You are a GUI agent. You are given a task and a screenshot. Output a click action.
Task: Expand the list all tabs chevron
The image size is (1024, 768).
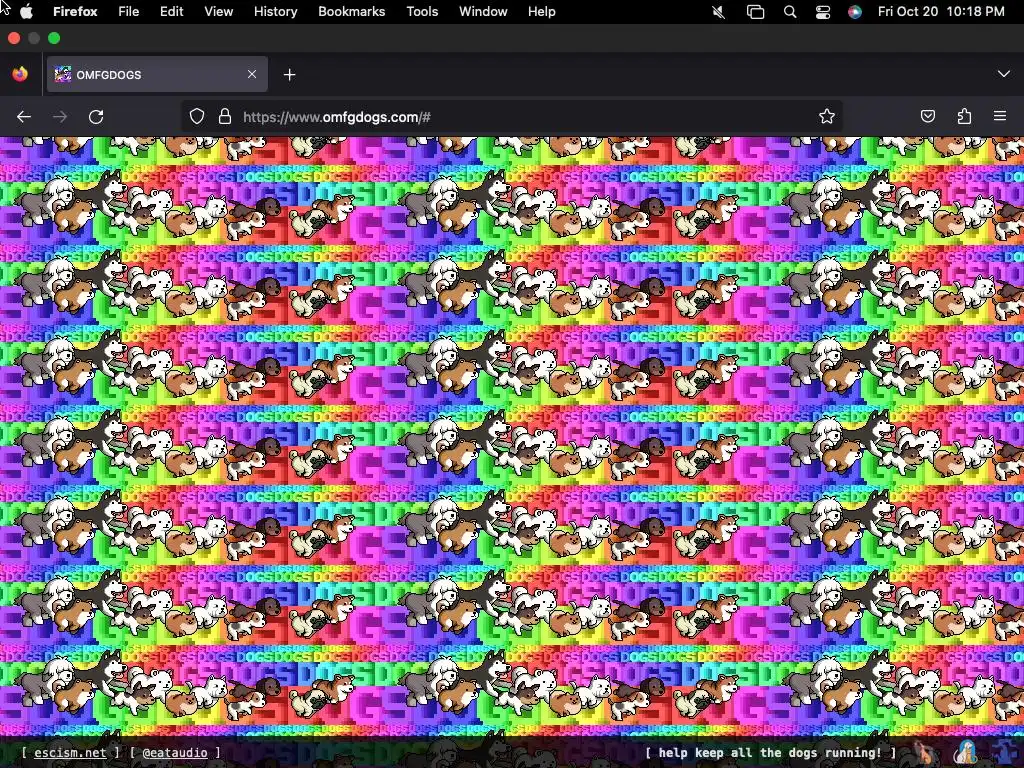[x=1004, y=74]
